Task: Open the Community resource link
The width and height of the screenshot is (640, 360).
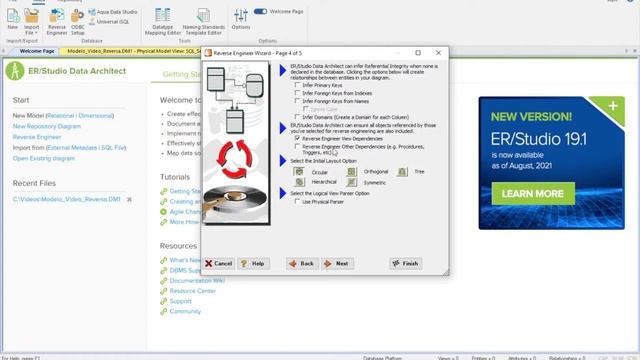Action: pos(185,311)
